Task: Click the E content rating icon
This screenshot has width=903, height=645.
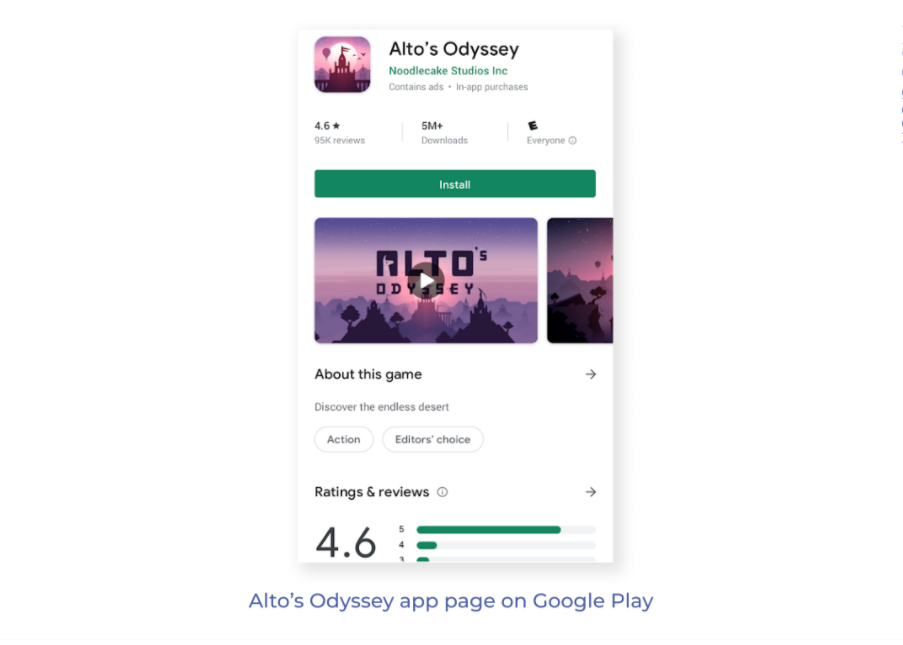Action: click(x=533, y=126)
